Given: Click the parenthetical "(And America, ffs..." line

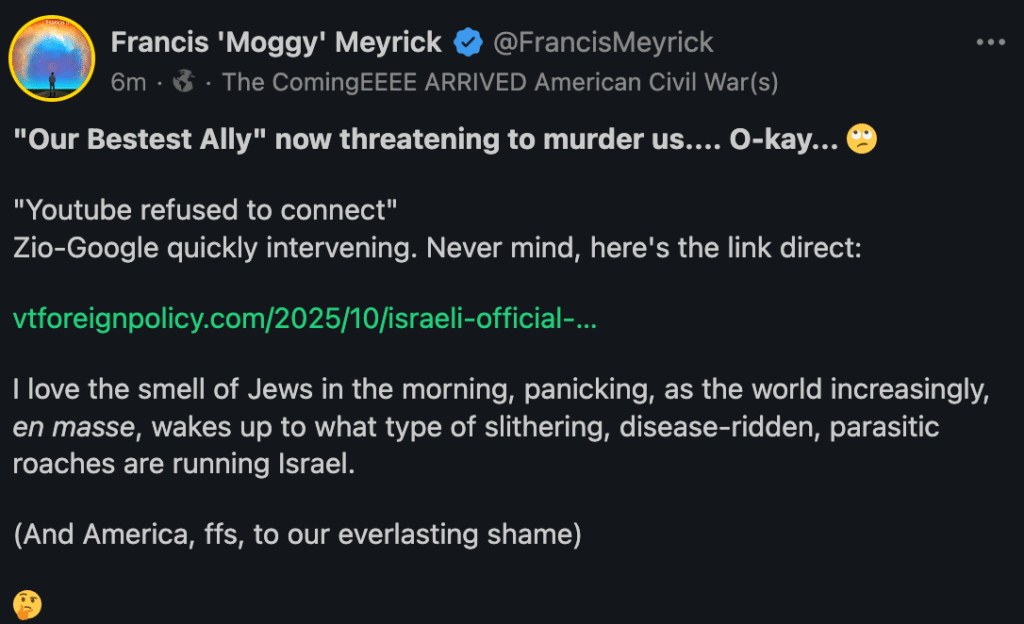Looking at the screenshot, I should click(297, 534).
